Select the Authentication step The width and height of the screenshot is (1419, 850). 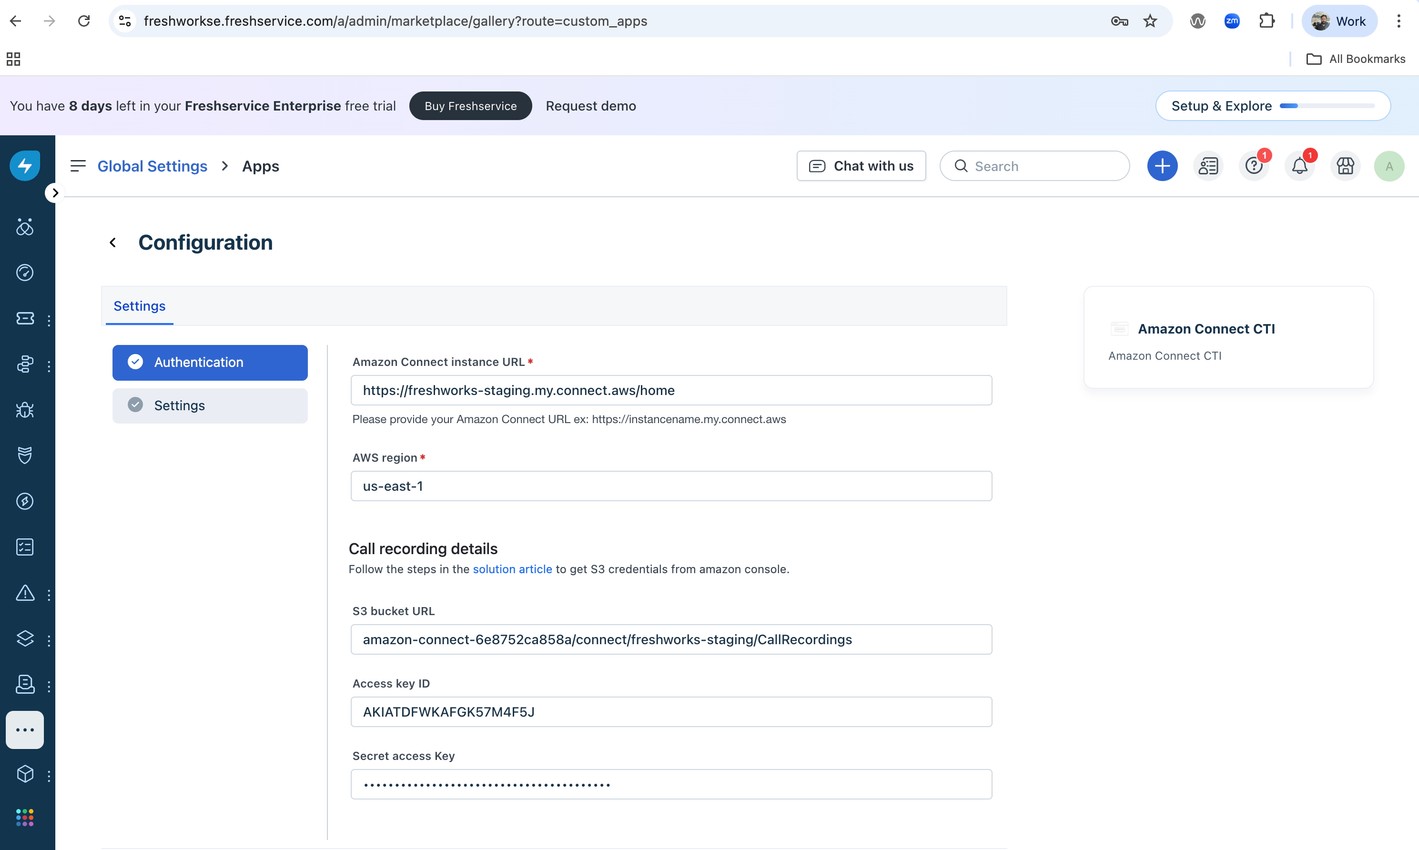click(210, 362)
